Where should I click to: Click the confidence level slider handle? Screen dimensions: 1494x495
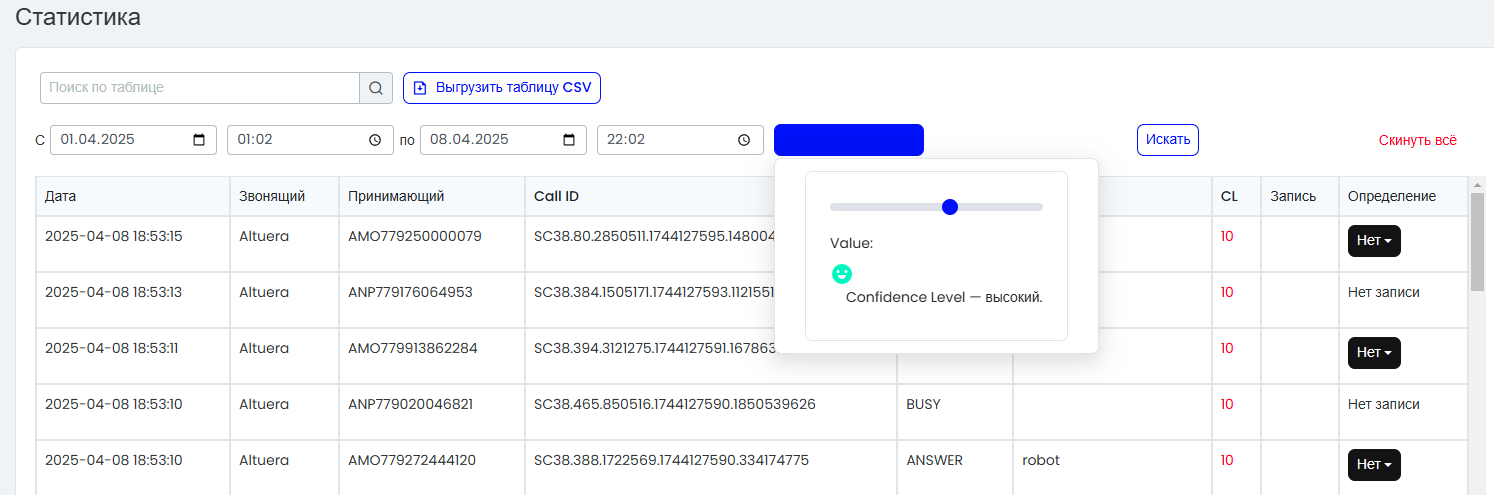point(950,207)
